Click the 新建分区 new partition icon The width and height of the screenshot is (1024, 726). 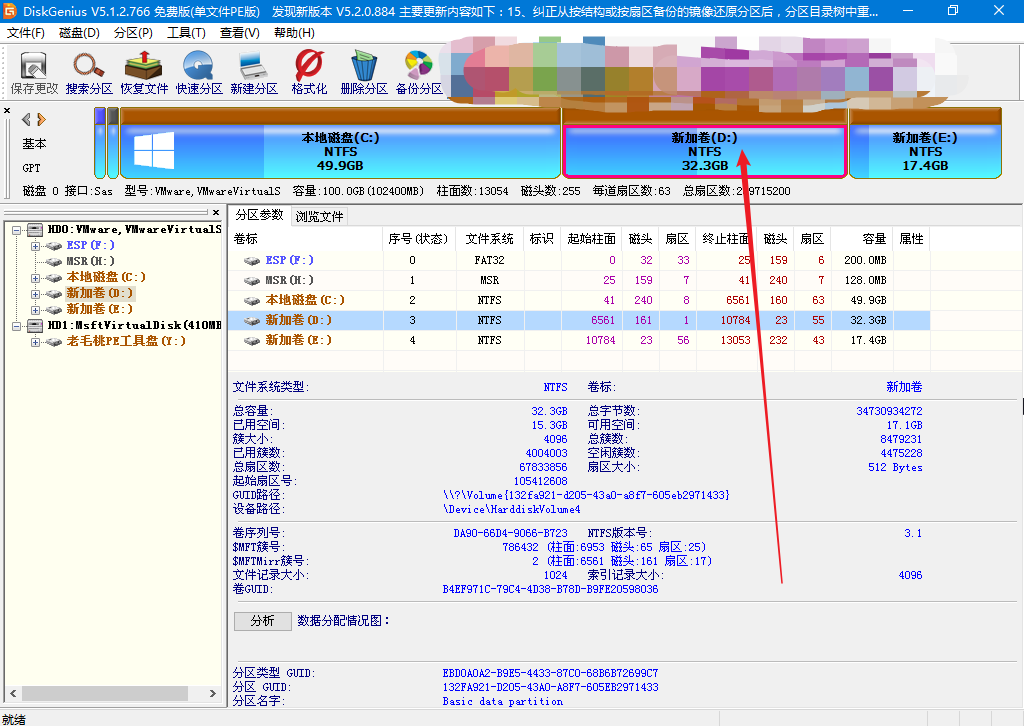pos(254,72)
